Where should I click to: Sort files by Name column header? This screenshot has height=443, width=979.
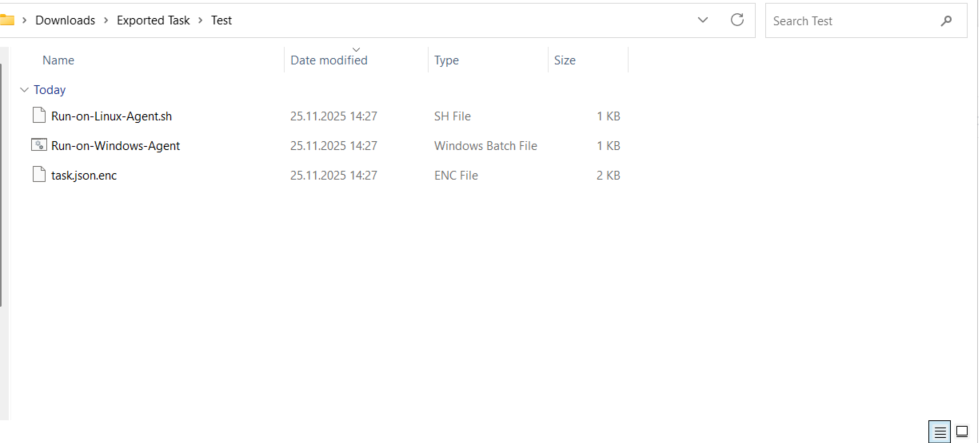tap(58, 60)
